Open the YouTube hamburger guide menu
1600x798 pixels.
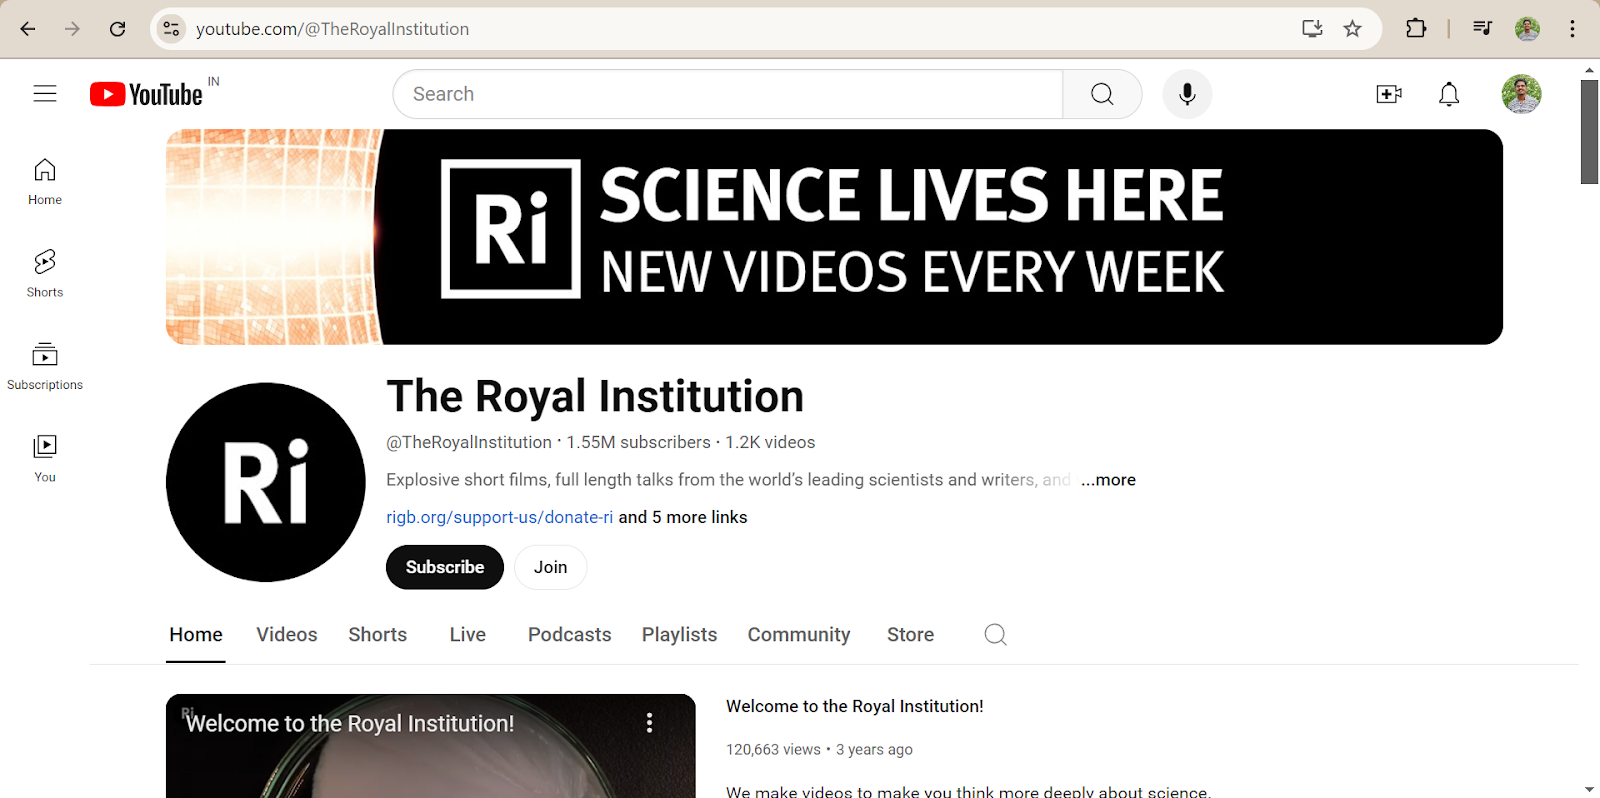(45, 94)
